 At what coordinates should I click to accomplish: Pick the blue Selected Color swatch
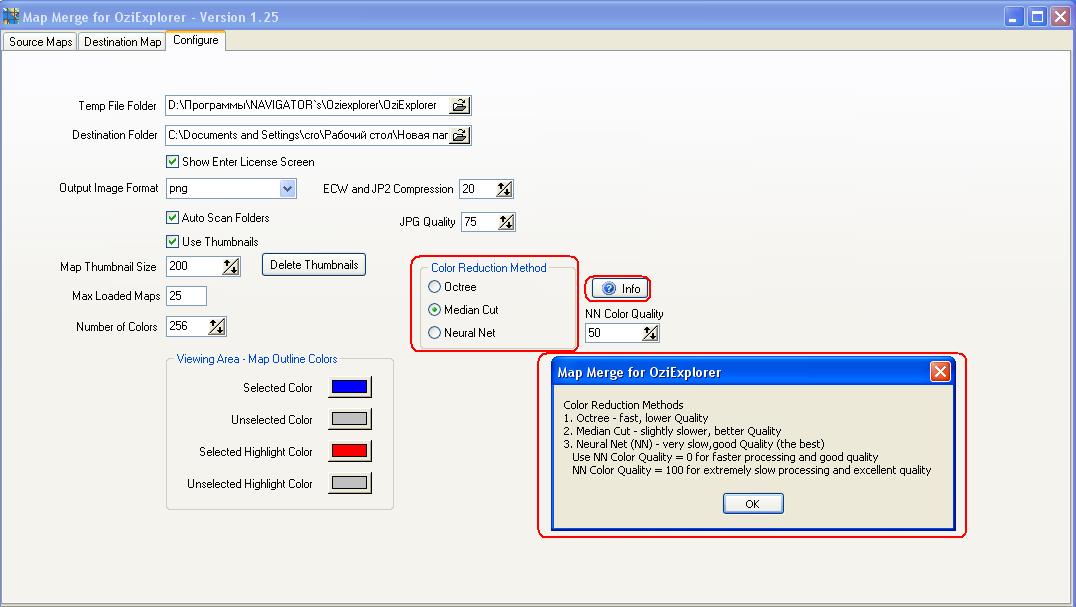[x=349, y=388]
